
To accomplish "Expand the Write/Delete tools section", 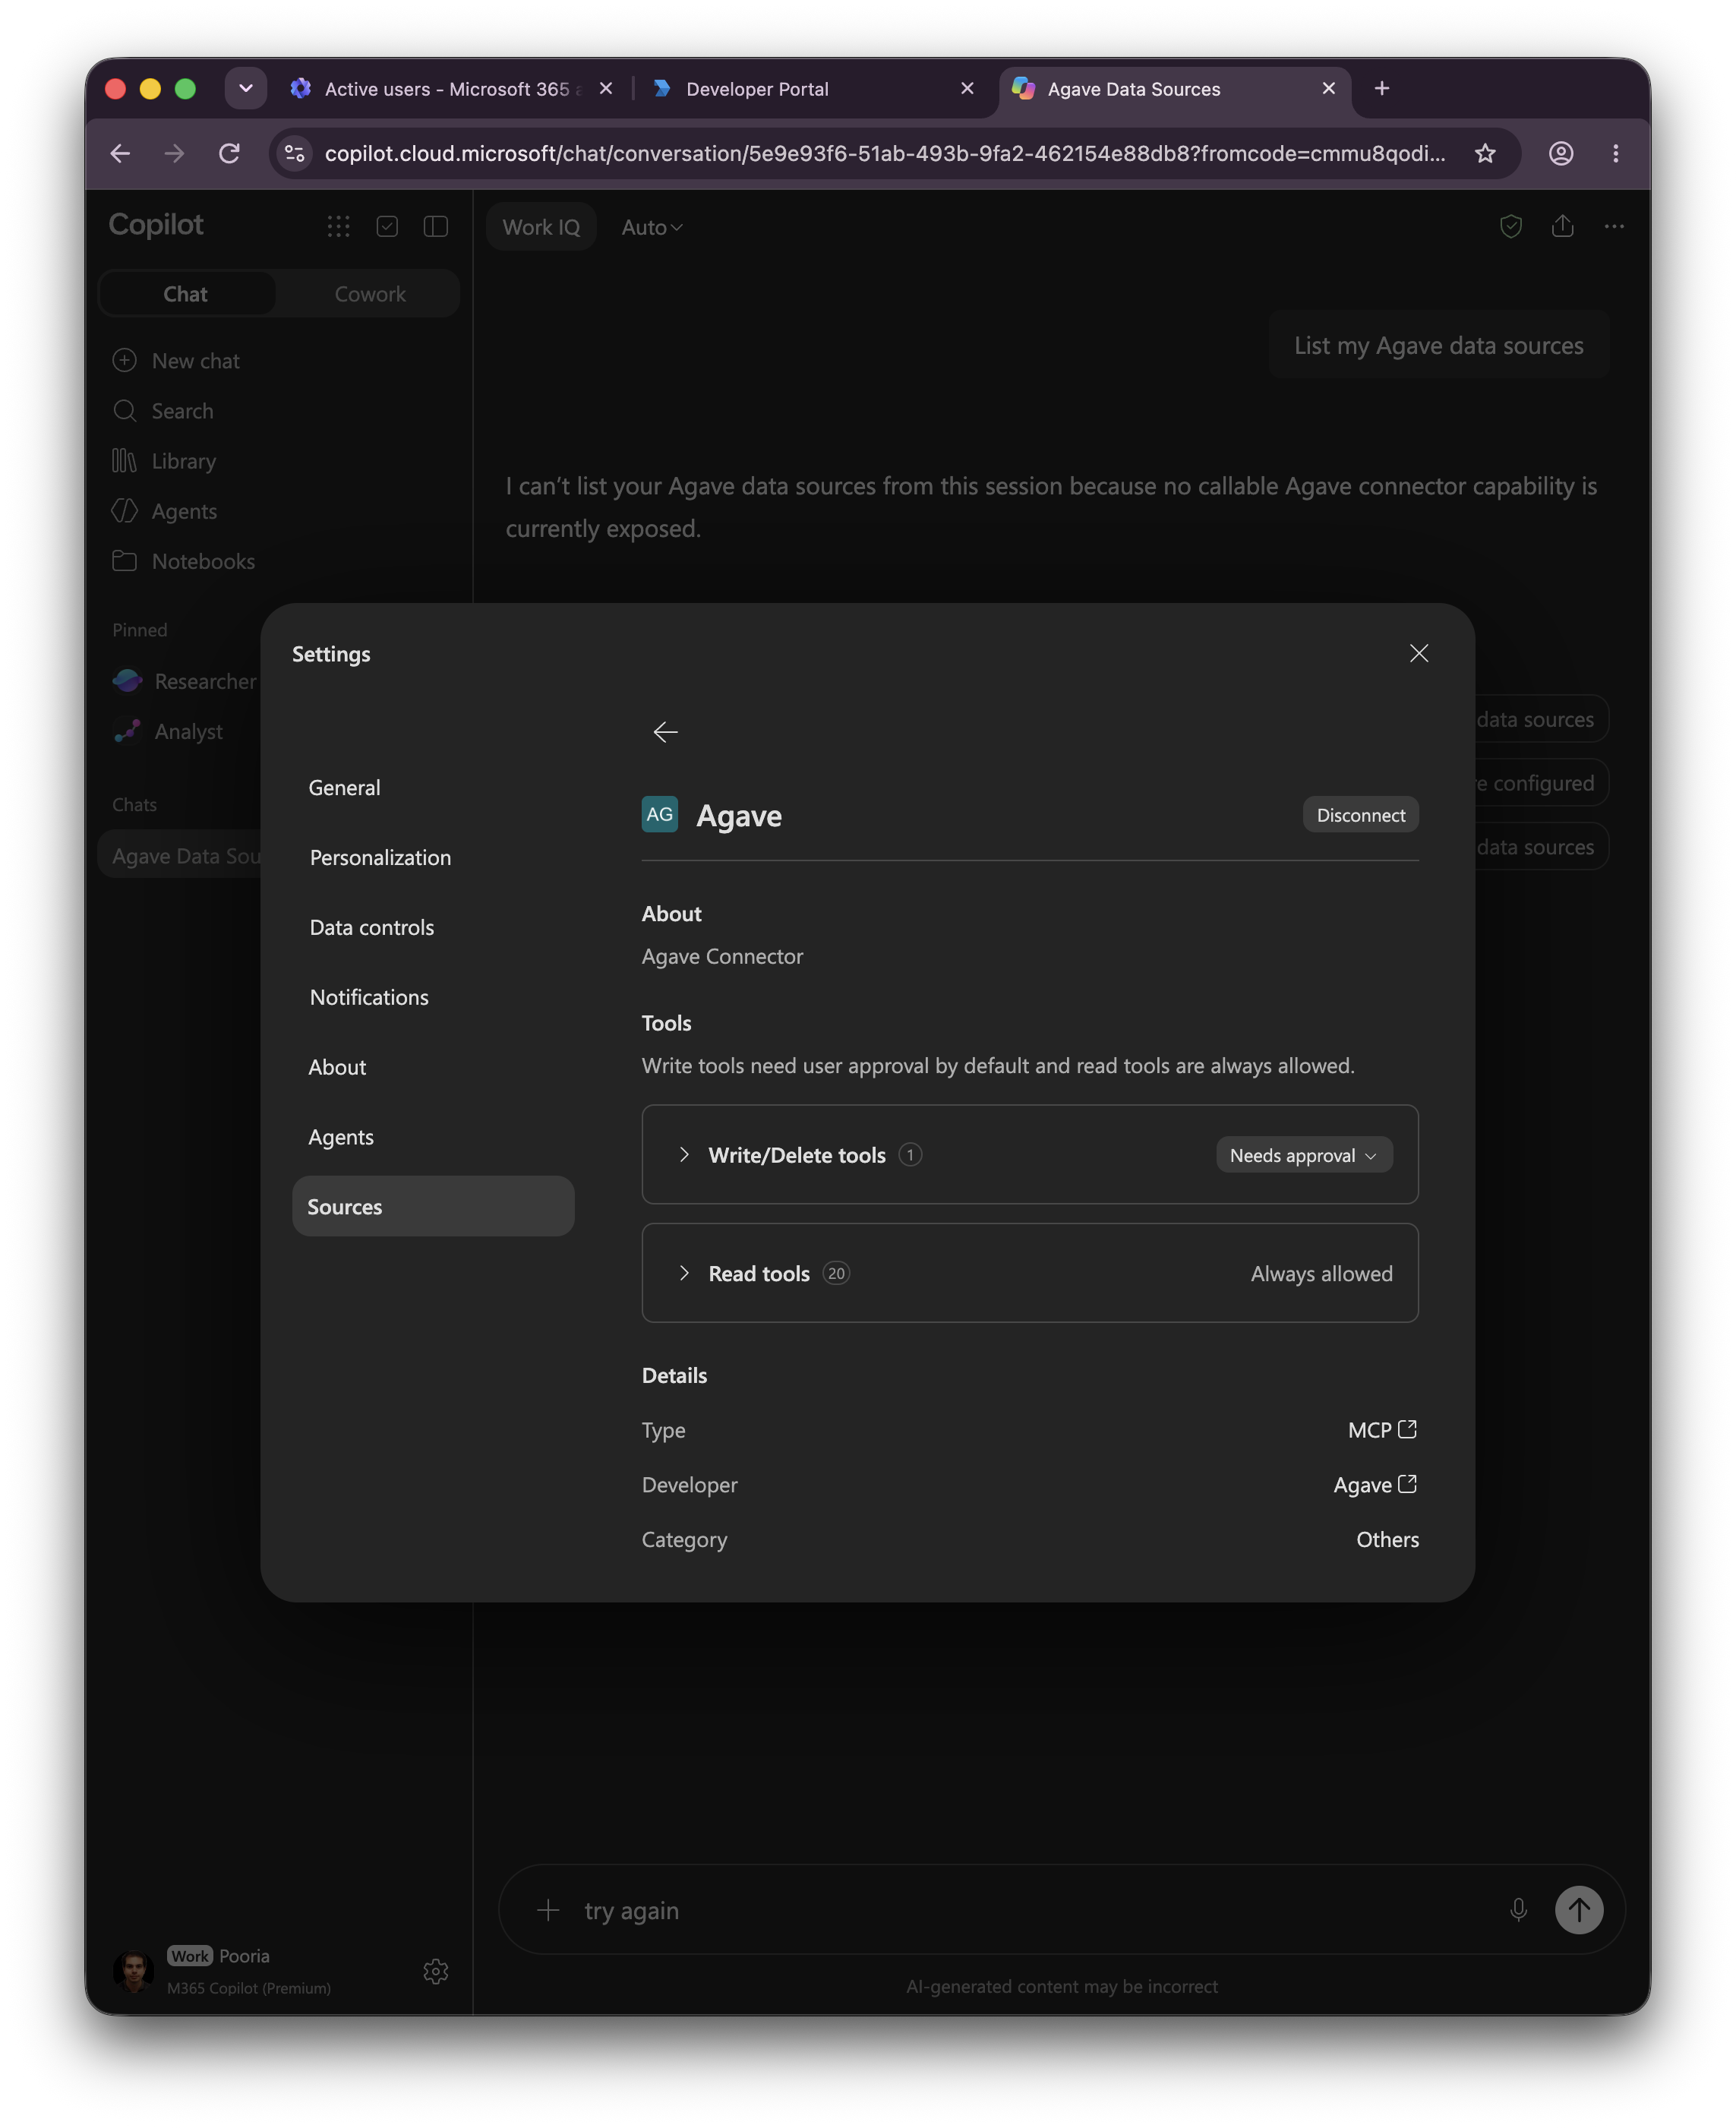I will 684,1155.
